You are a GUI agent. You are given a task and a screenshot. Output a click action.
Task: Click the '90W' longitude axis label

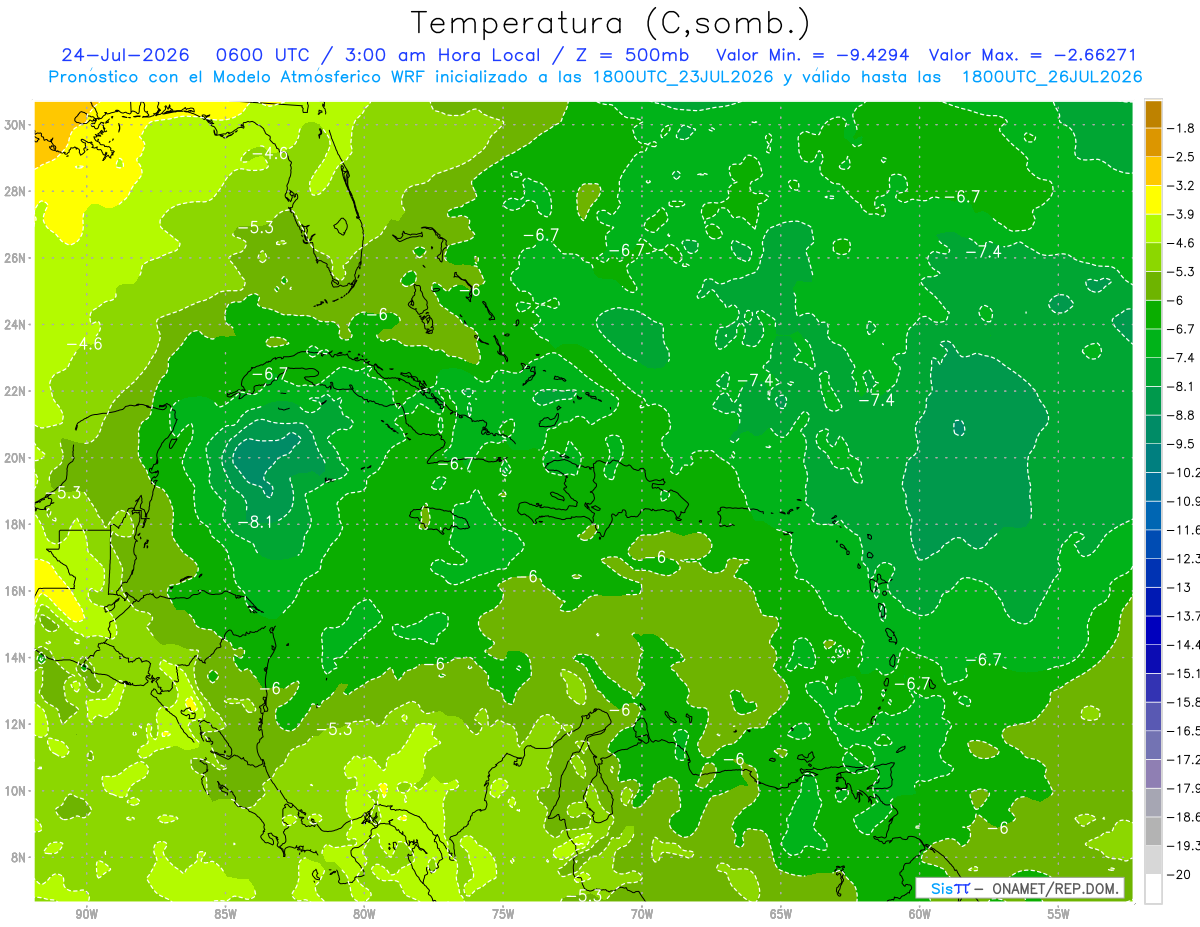pos(86,915)
